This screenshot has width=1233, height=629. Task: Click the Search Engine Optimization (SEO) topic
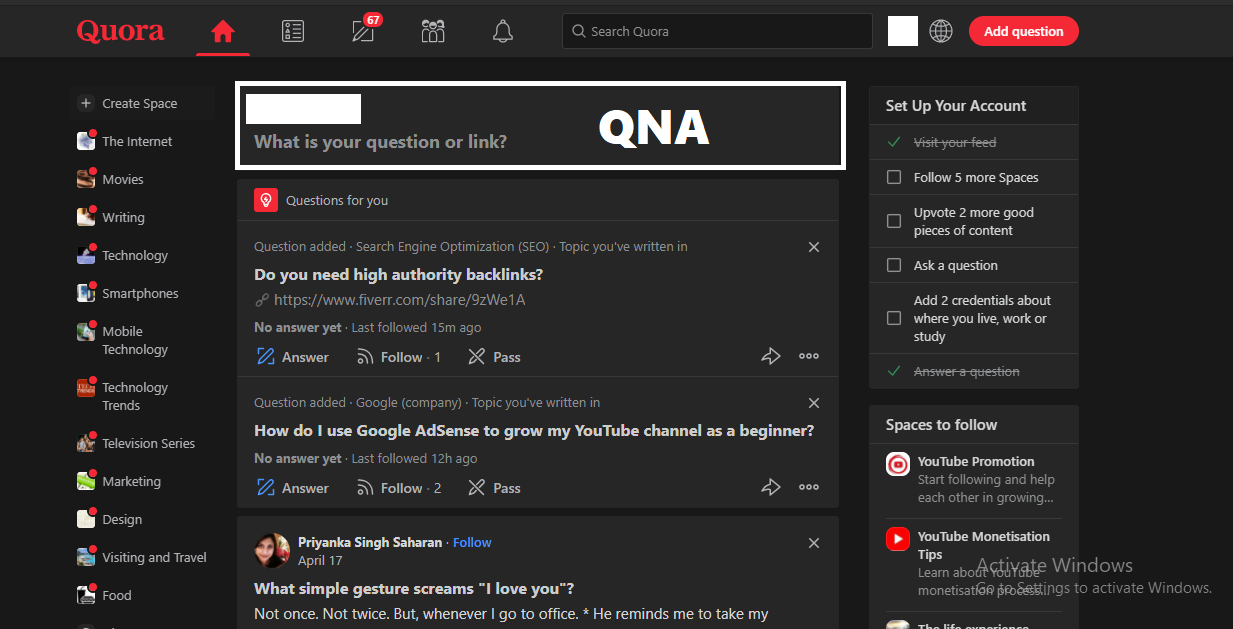click(452, 246)
